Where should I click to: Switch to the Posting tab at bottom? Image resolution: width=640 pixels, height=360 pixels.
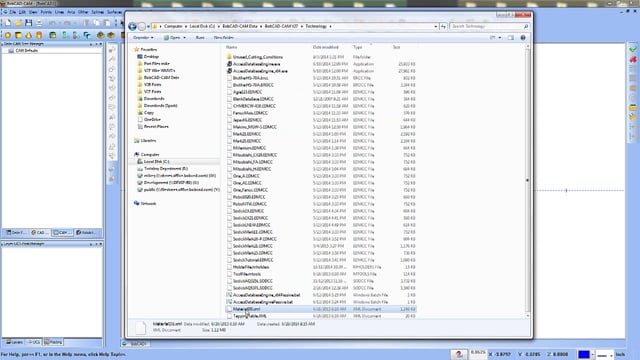coord(53,342)
